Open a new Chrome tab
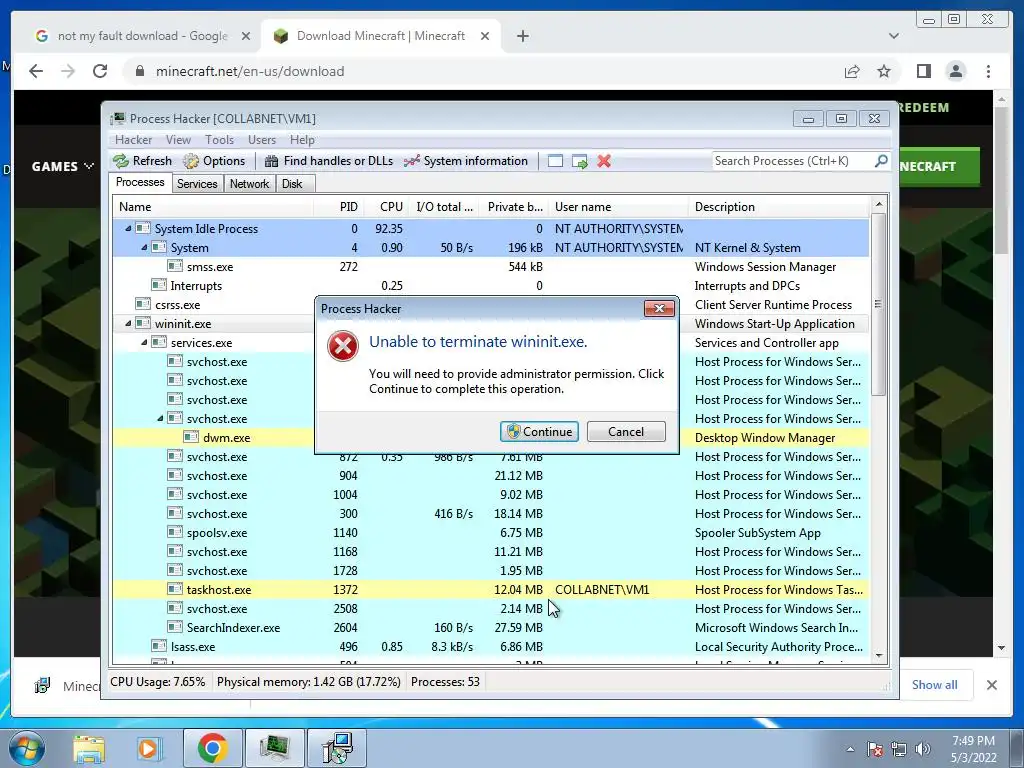 point(522,36)
